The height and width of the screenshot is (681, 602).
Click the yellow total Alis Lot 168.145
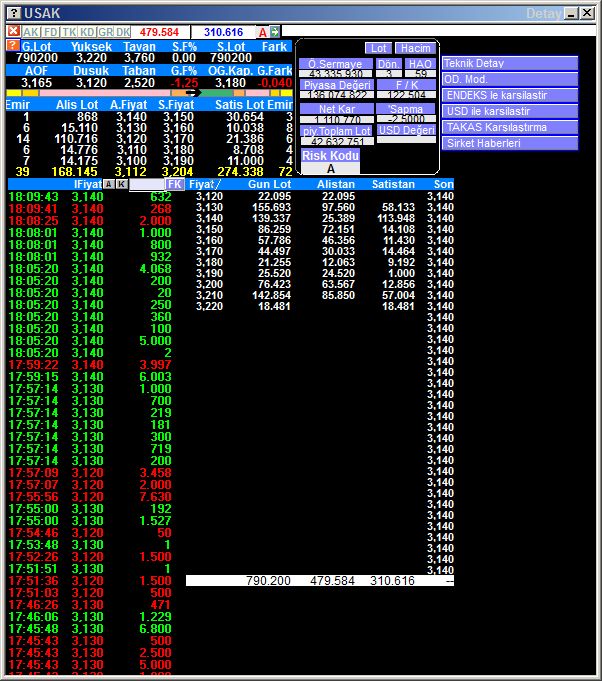click(75, 172)
